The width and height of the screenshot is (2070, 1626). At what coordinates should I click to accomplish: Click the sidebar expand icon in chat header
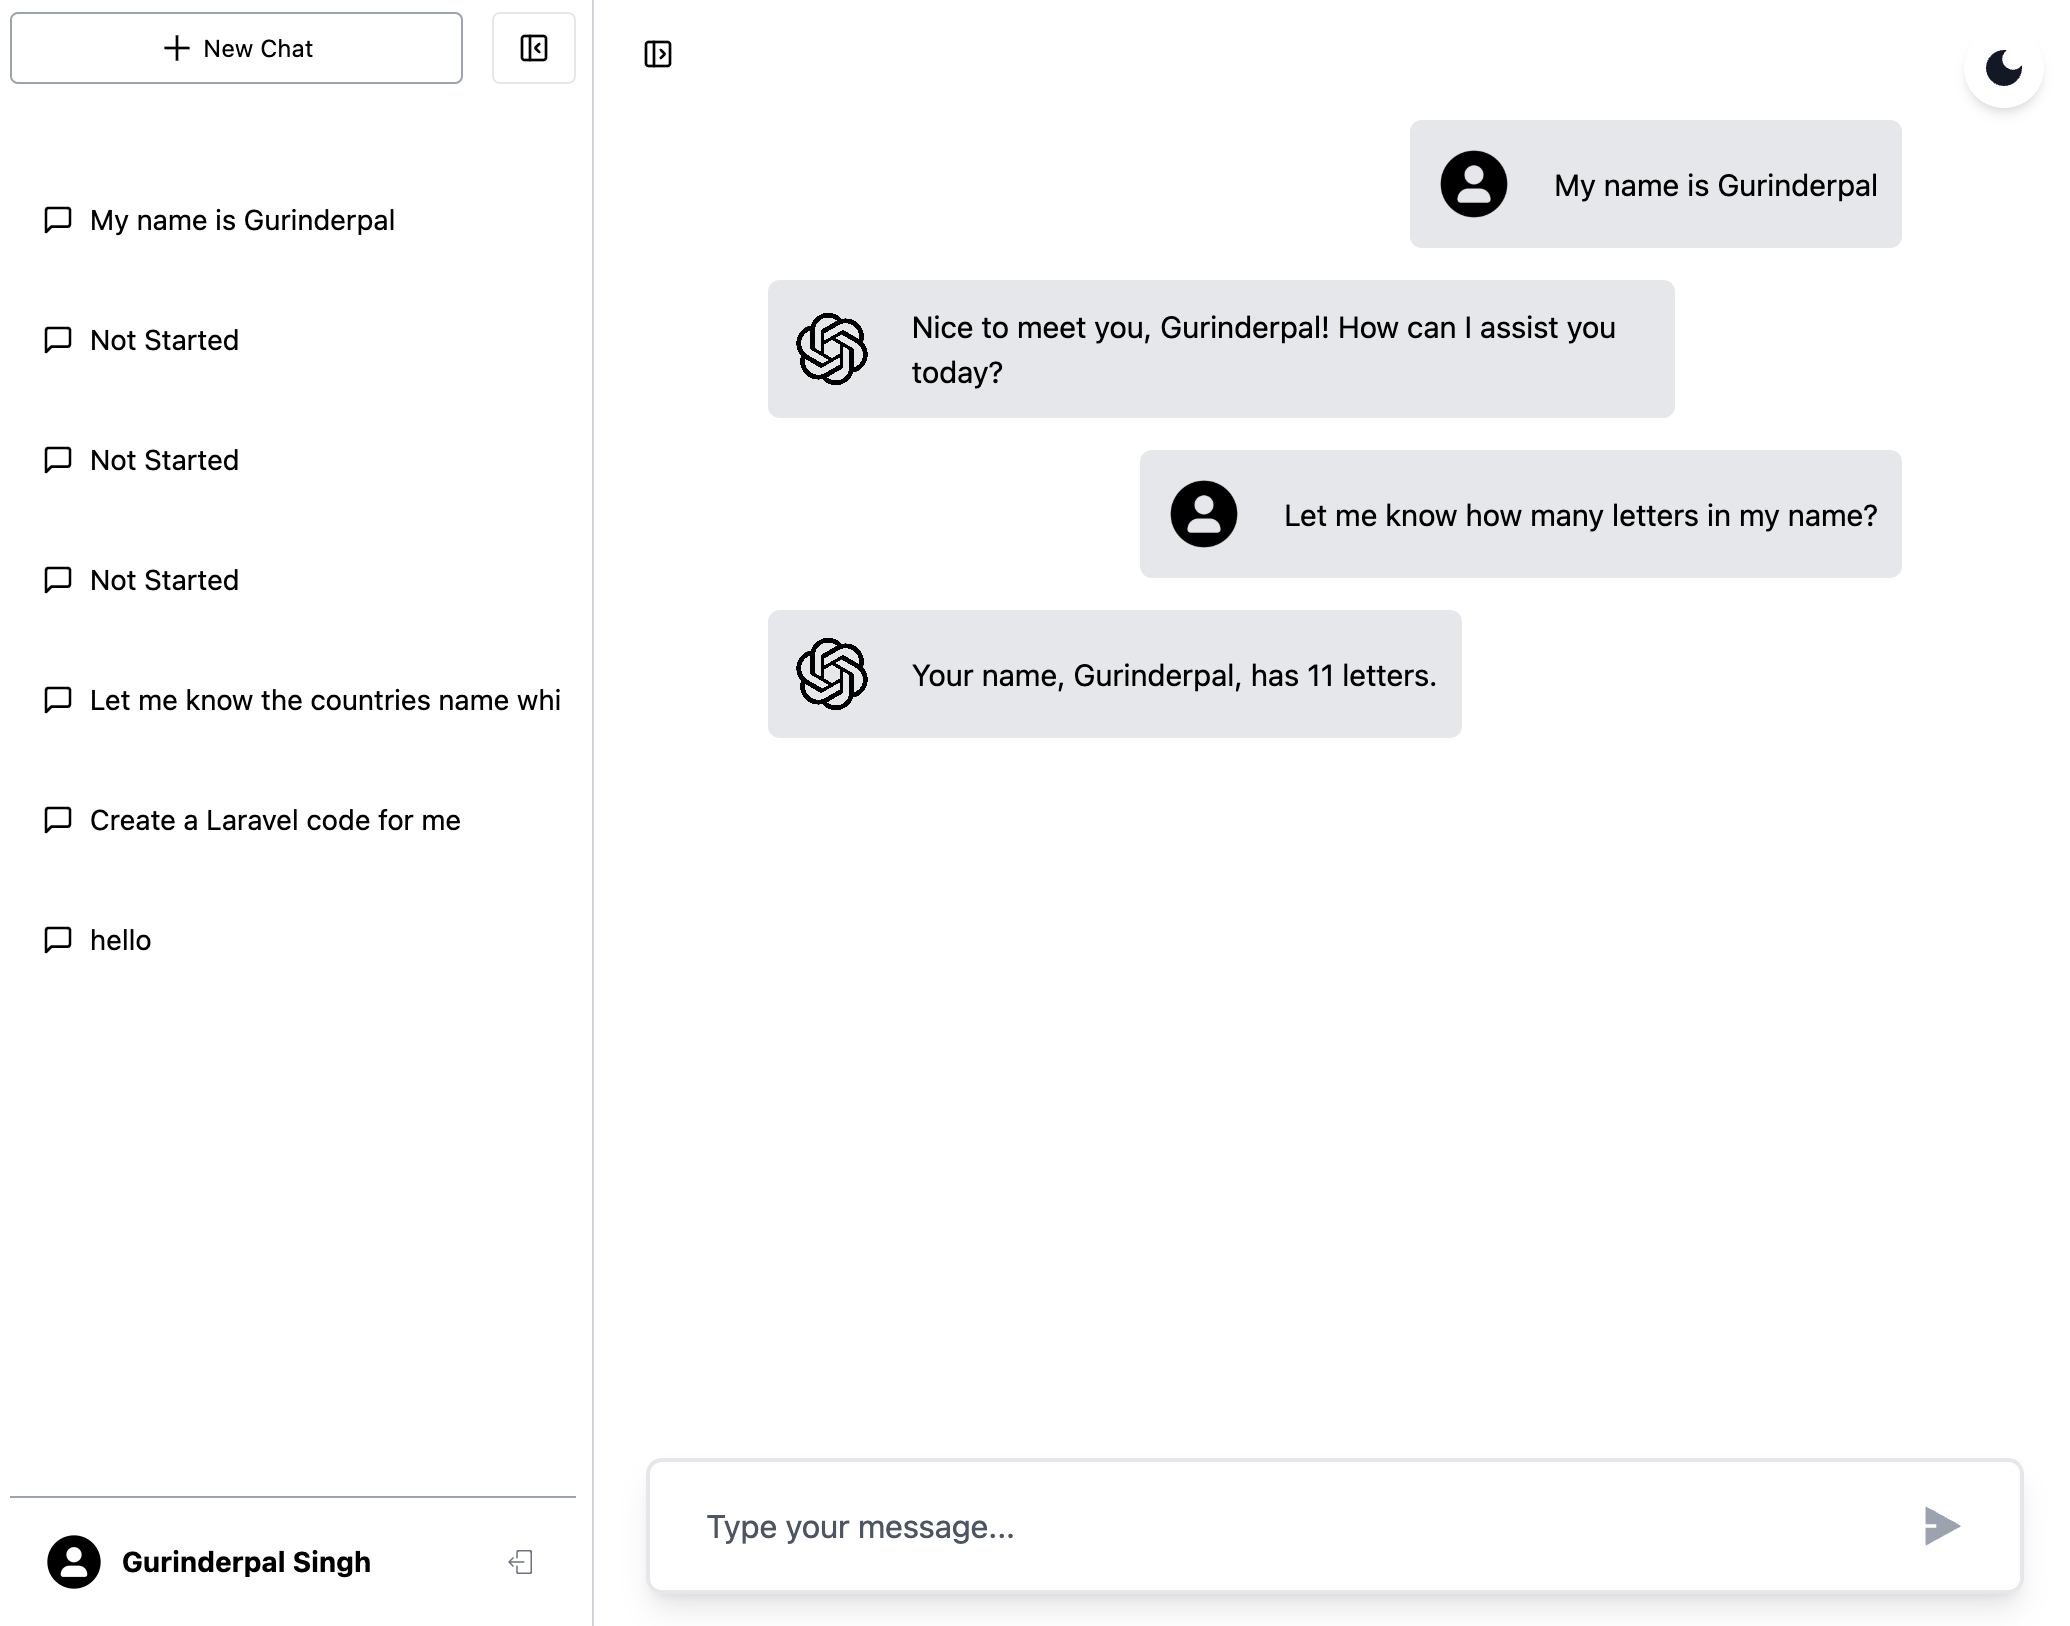pyautogui.click(x=658, y=54)
